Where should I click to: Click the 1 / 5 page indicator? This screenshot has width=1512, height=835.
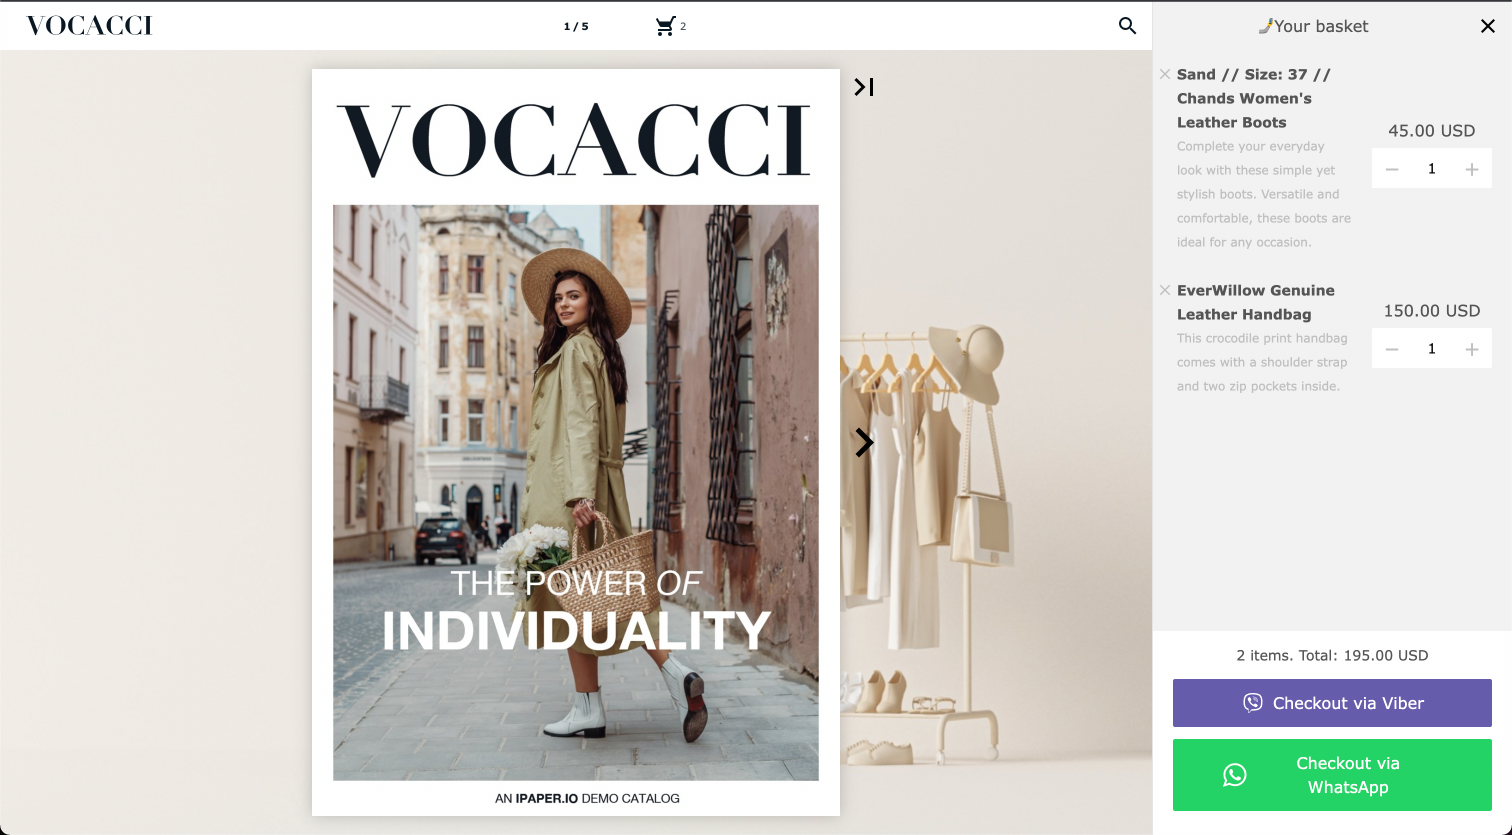click(576, 27)
